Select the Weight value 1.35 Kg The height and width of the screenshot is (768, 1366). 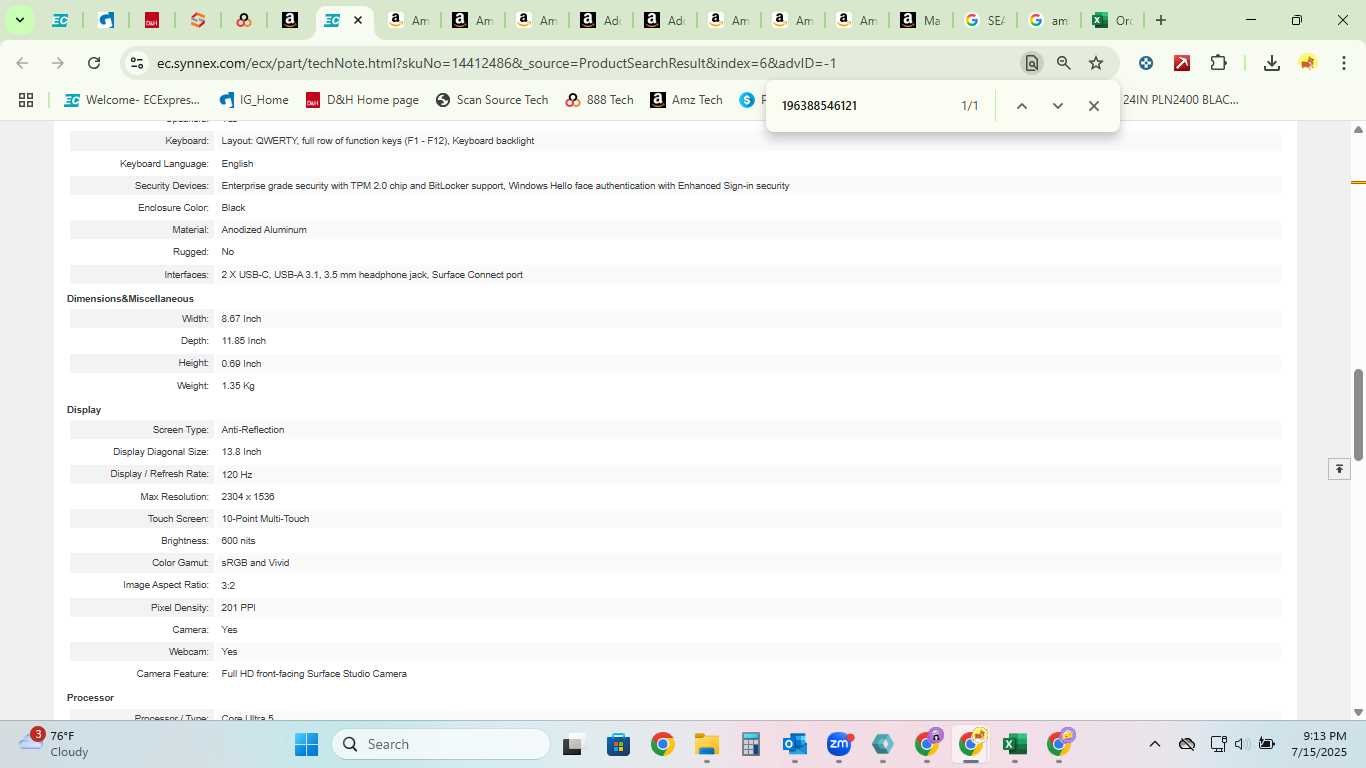[x=238, y=386]
